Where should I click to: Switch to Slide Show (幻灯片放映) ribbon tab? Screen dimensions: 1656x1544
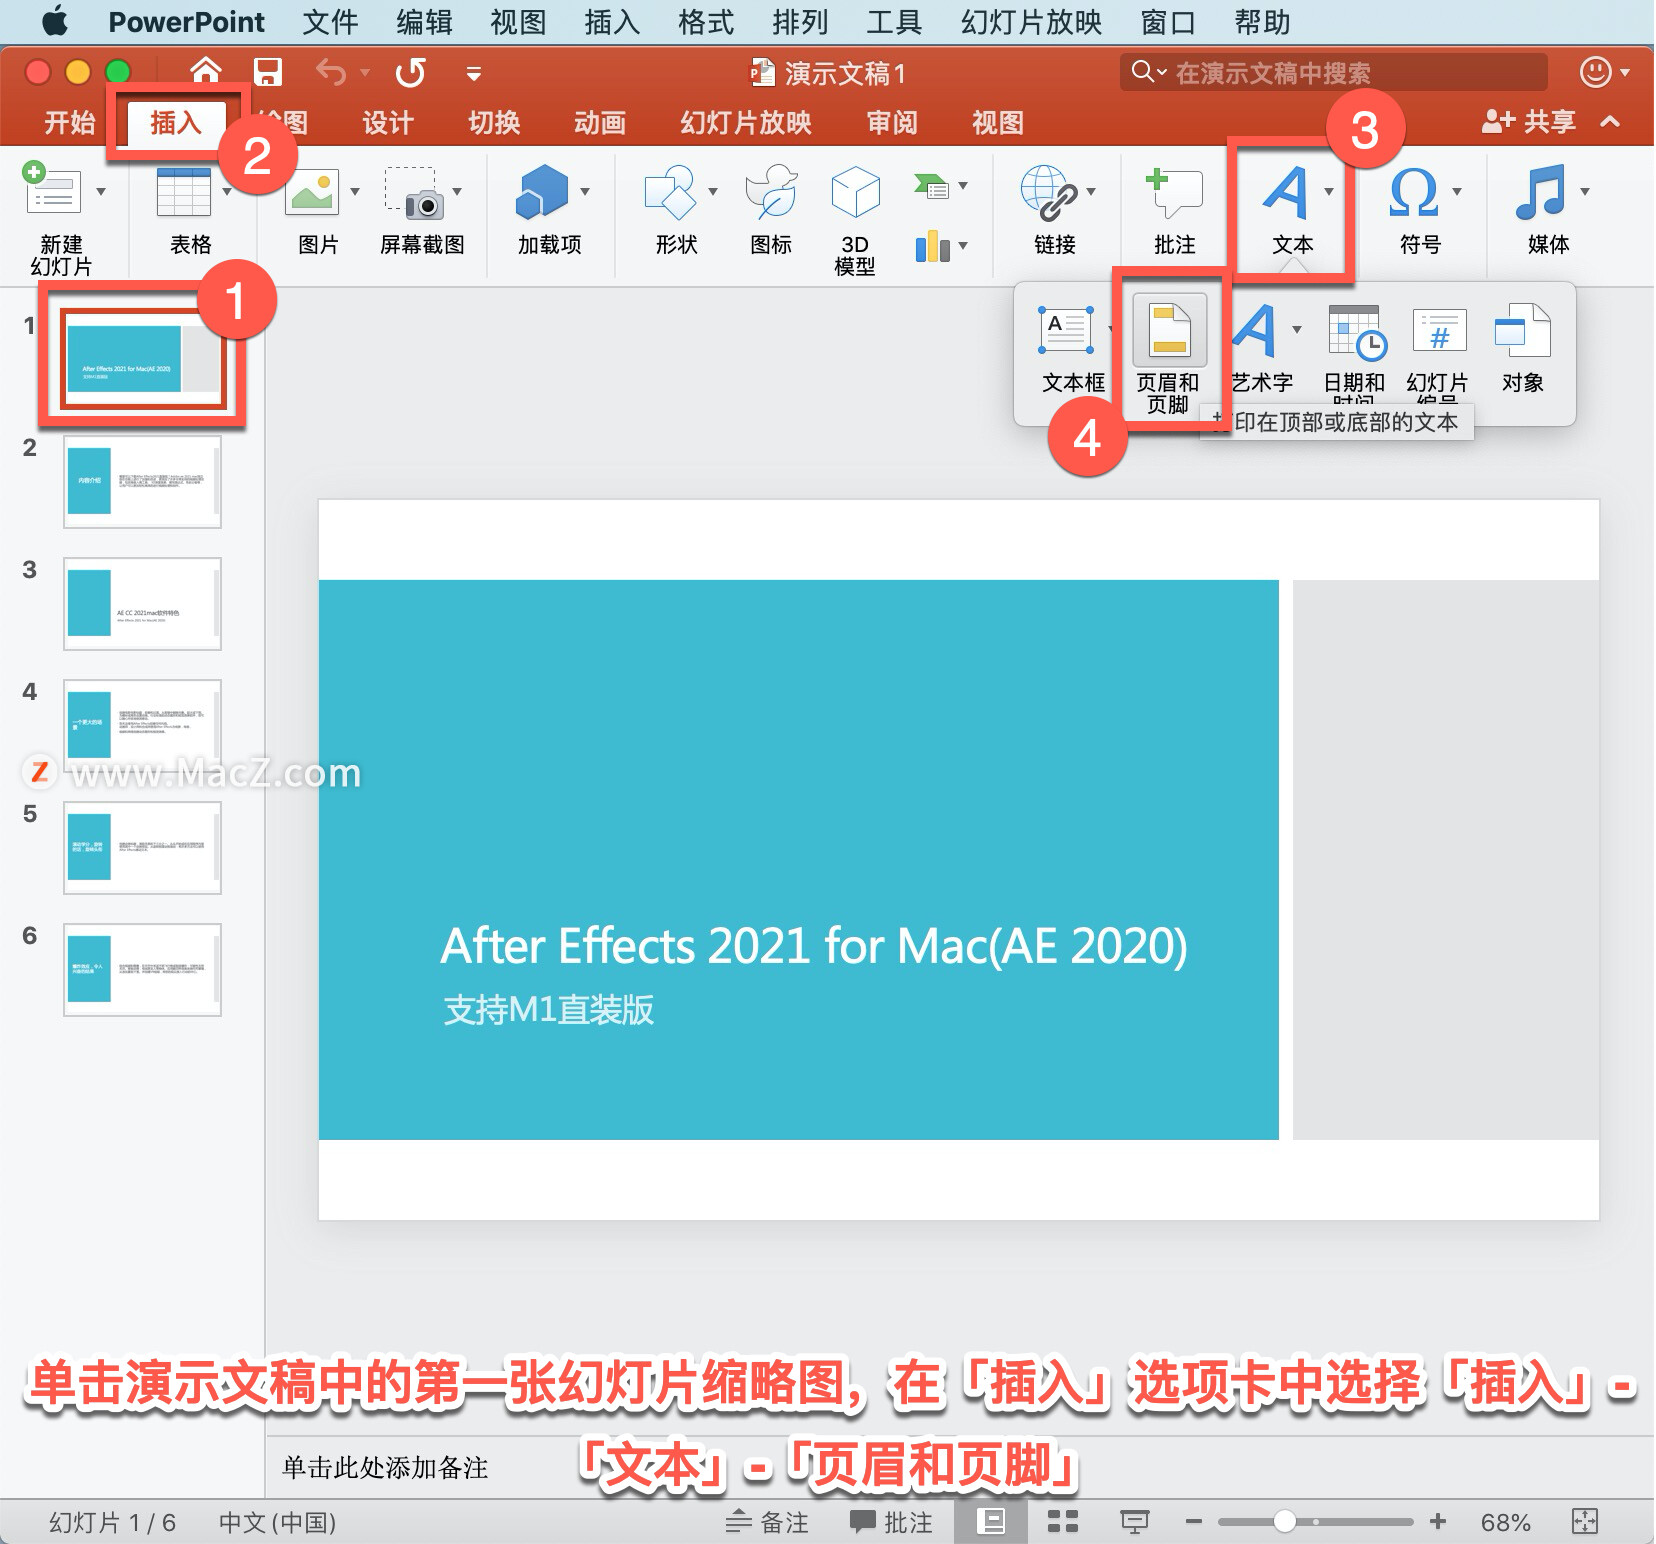pyautogui.click(x=746, y=122)
